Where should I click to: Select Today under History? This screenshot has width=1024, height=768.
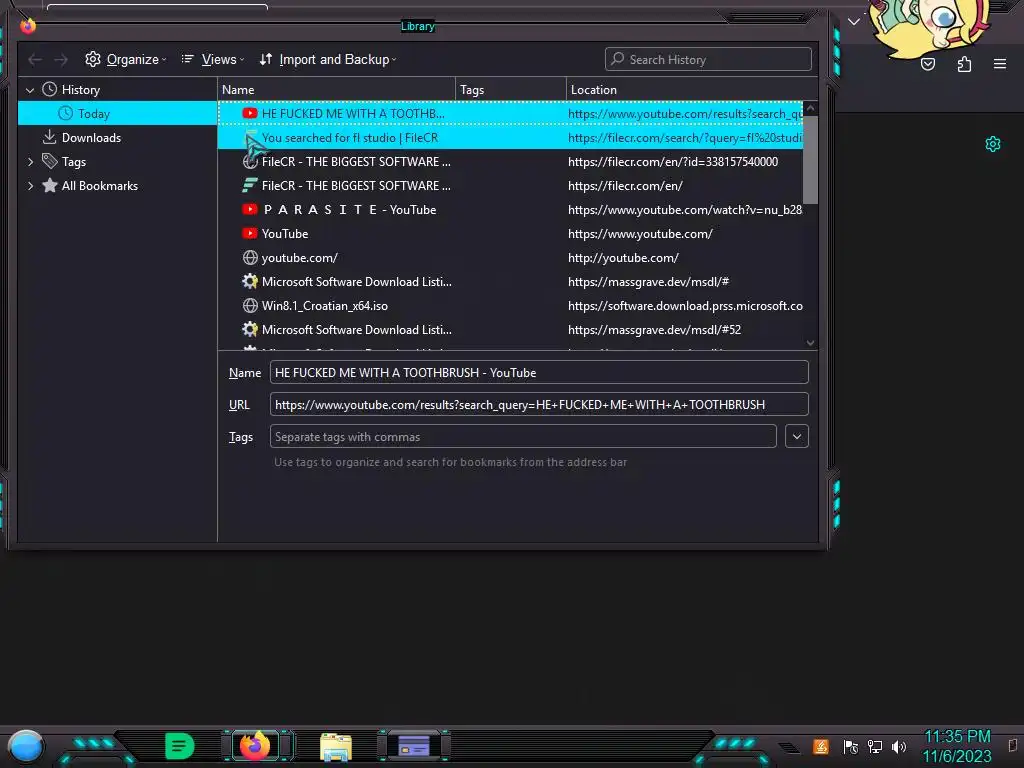coord(118,114)
